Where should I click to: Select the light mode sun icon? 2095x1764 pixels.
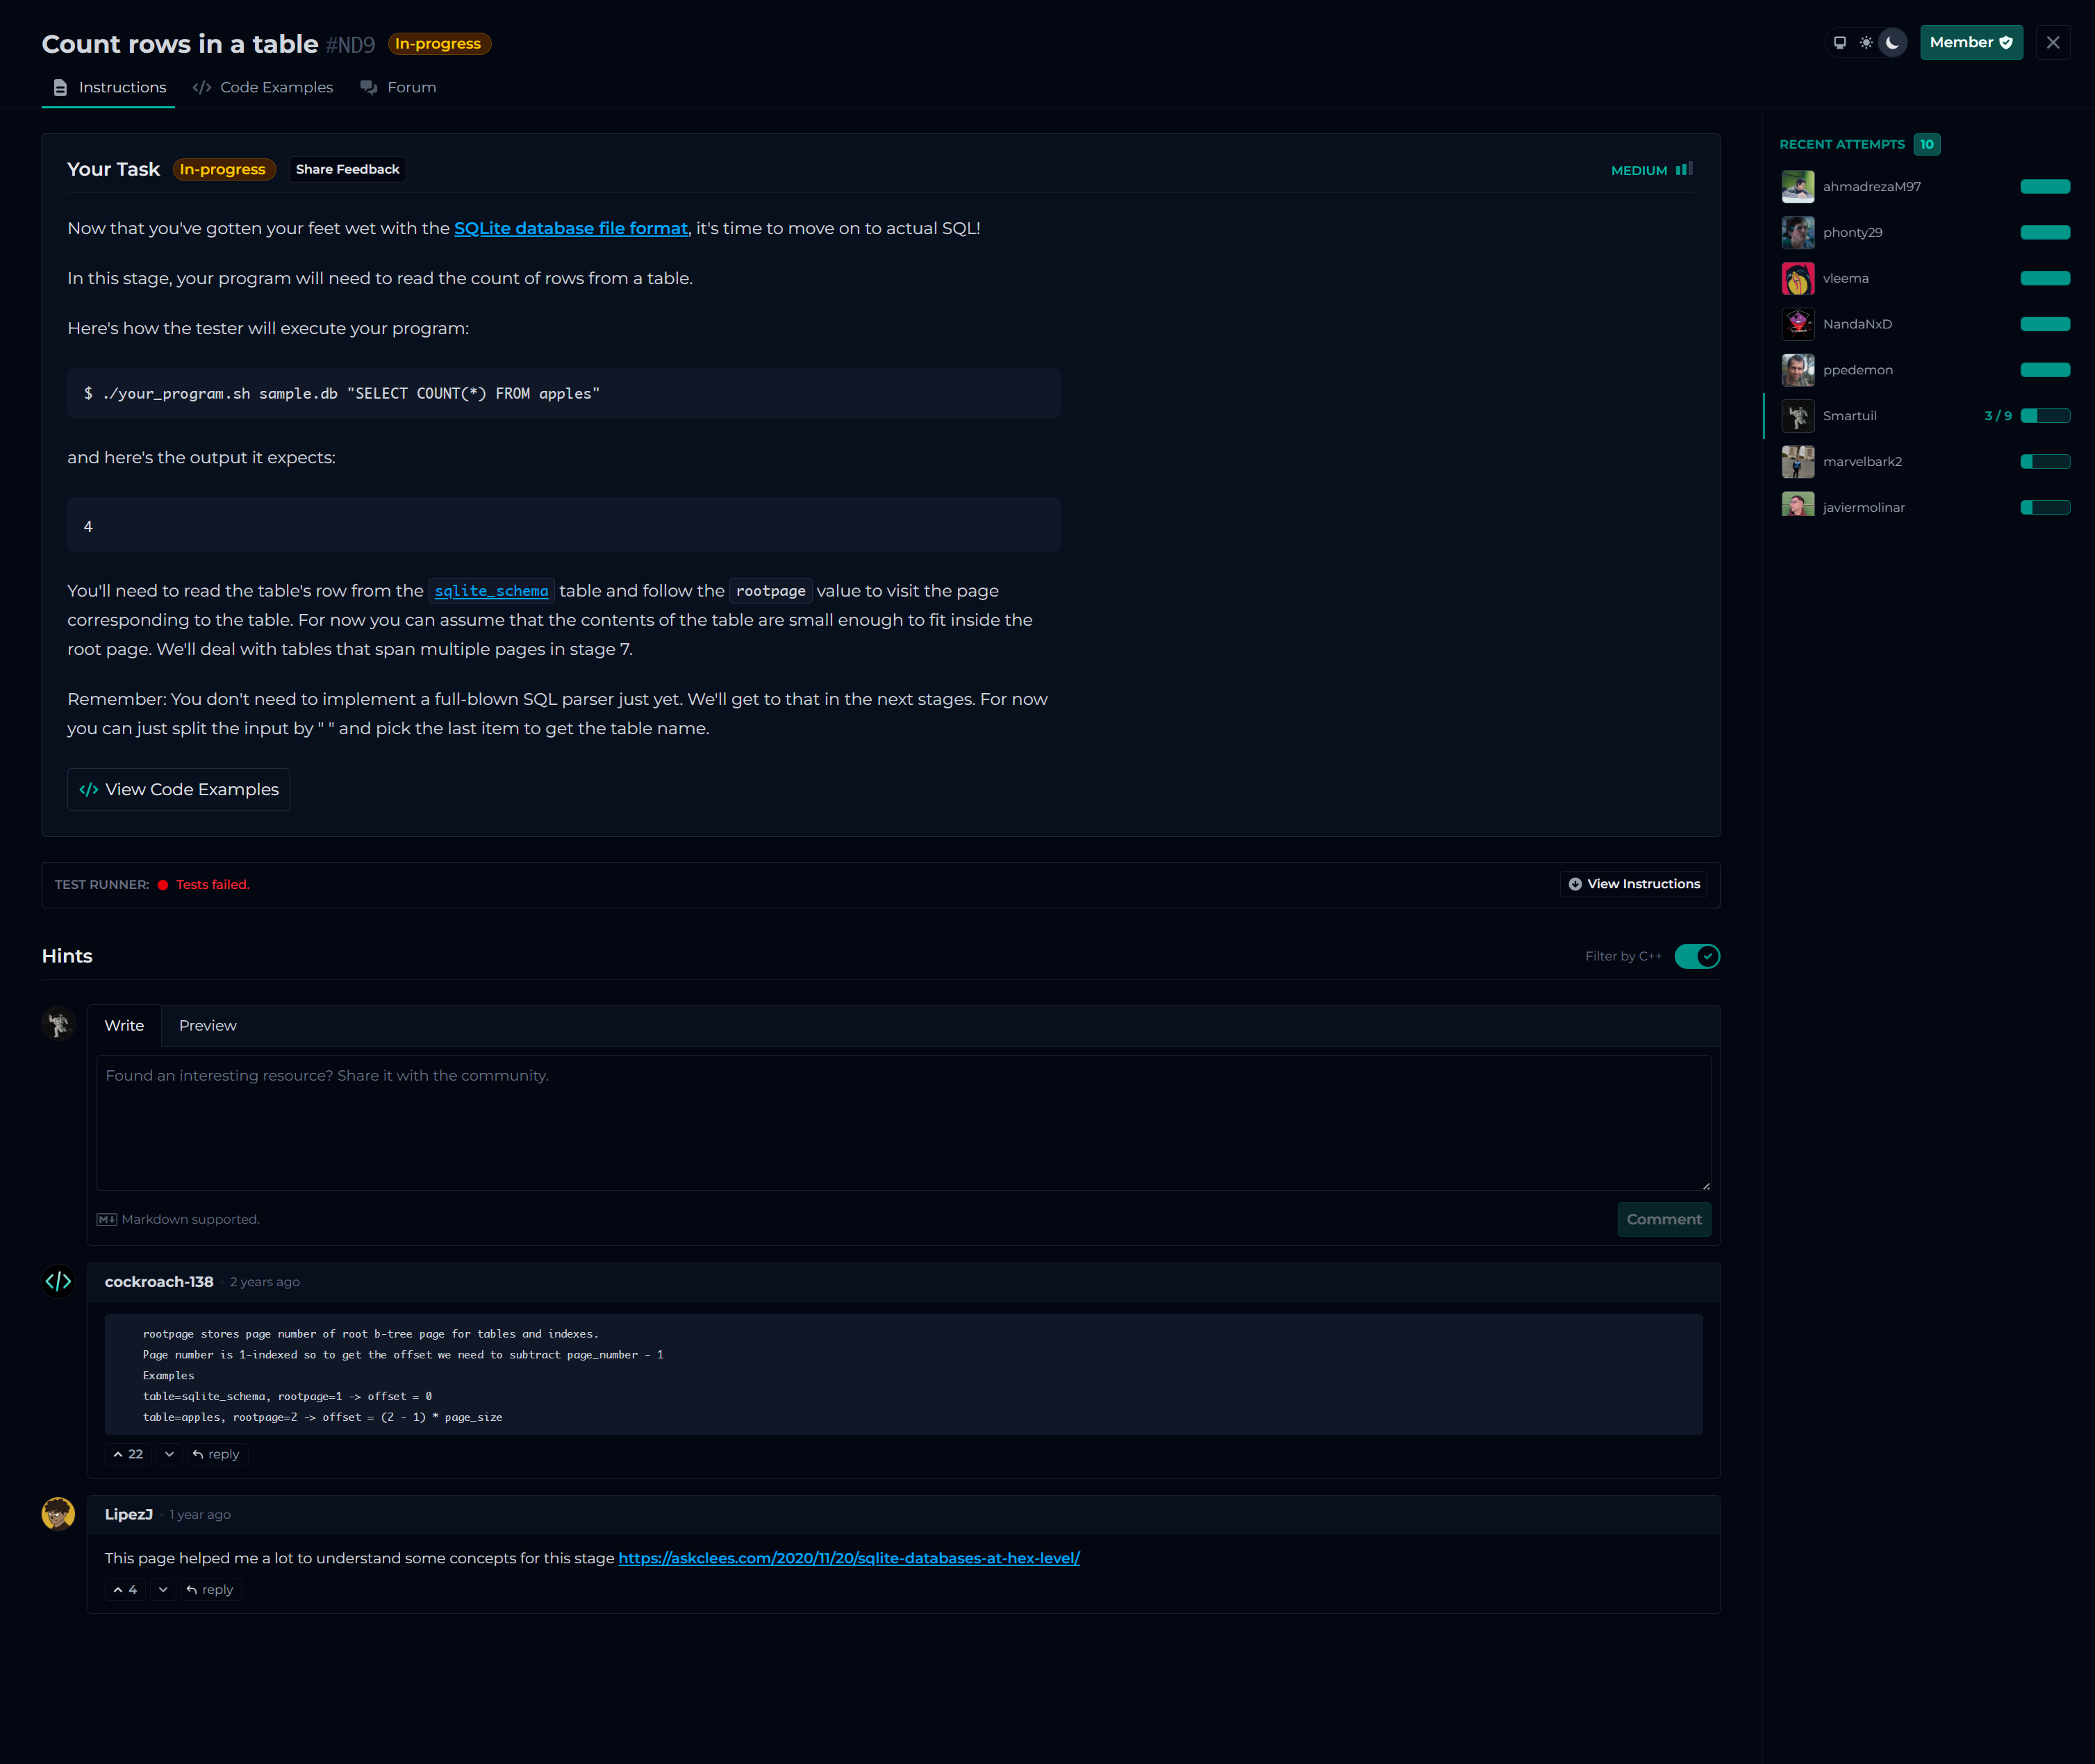pyautogui.click(x=1866, y=43)
